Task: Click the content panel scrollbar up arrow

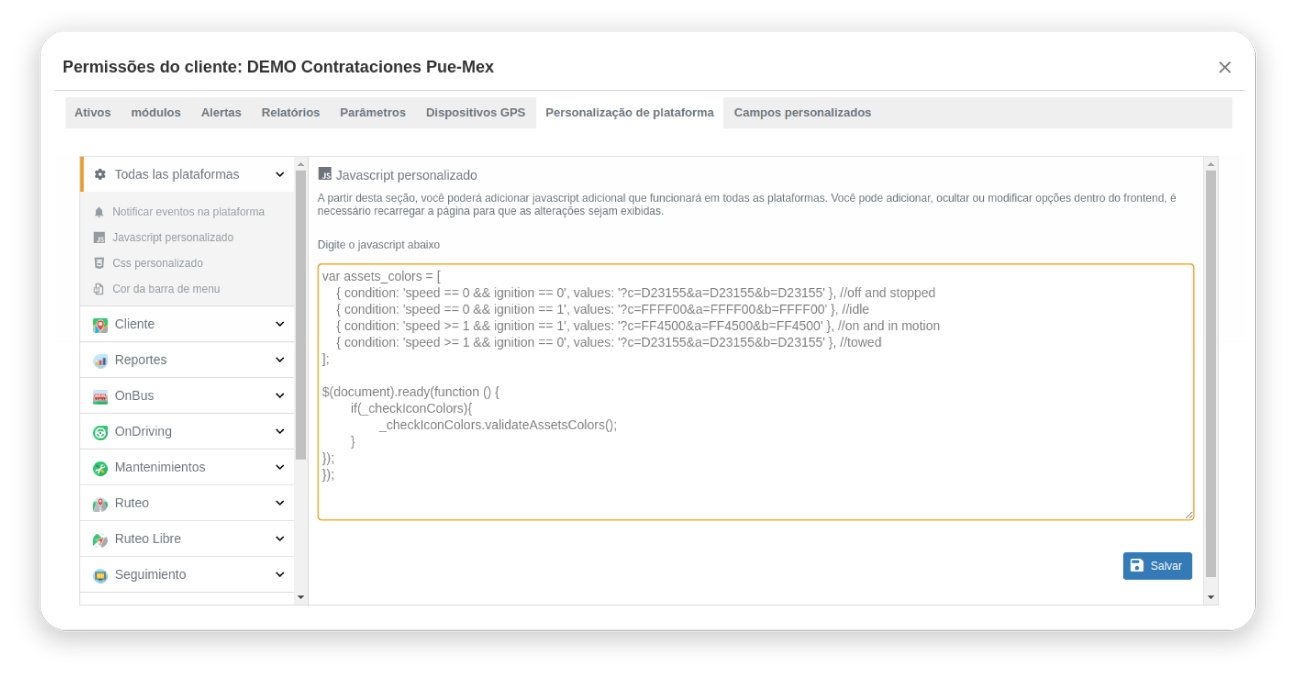Action: click(x=1211, y=164)
